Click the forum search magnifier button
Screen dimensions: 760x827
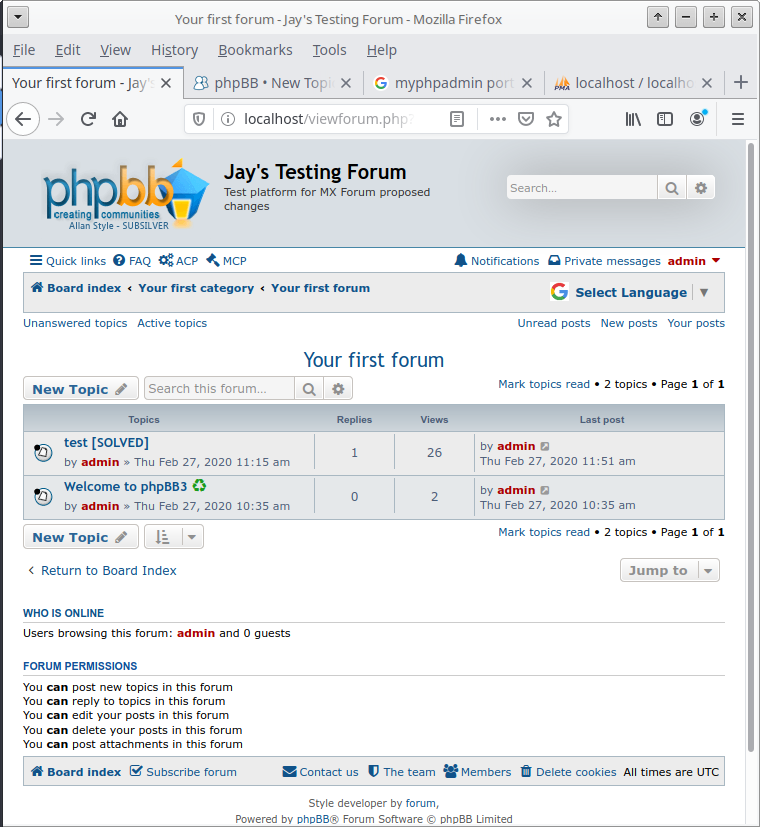pyautogui.click(x=309, y=389)
